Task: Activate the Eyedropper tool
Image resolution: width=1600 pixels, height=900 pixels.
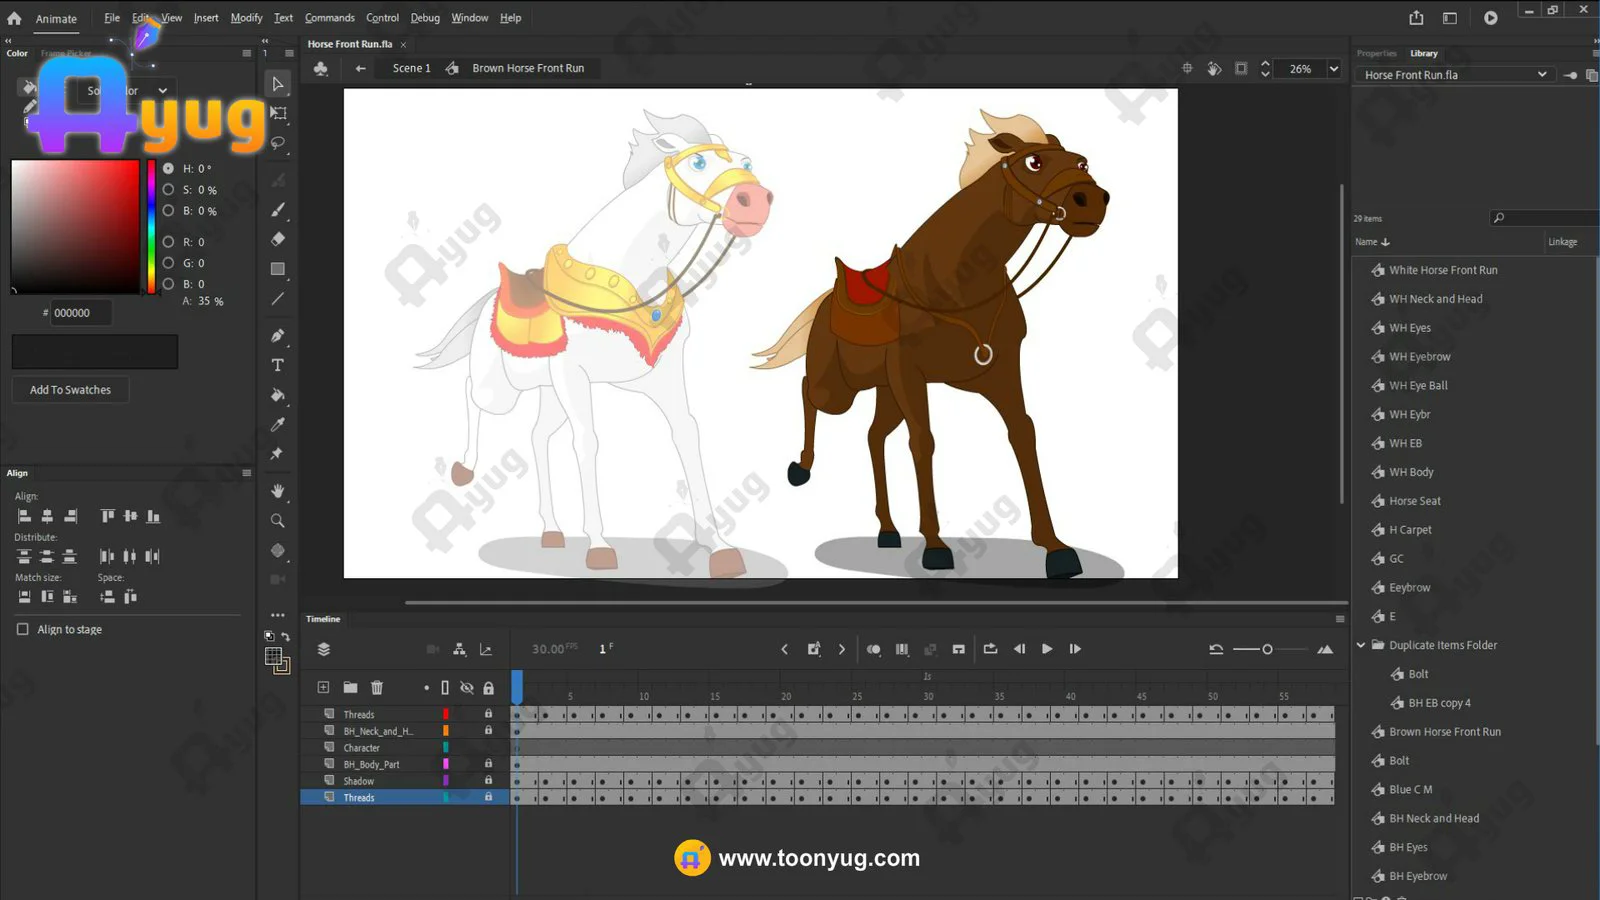Action: point(278,425)
